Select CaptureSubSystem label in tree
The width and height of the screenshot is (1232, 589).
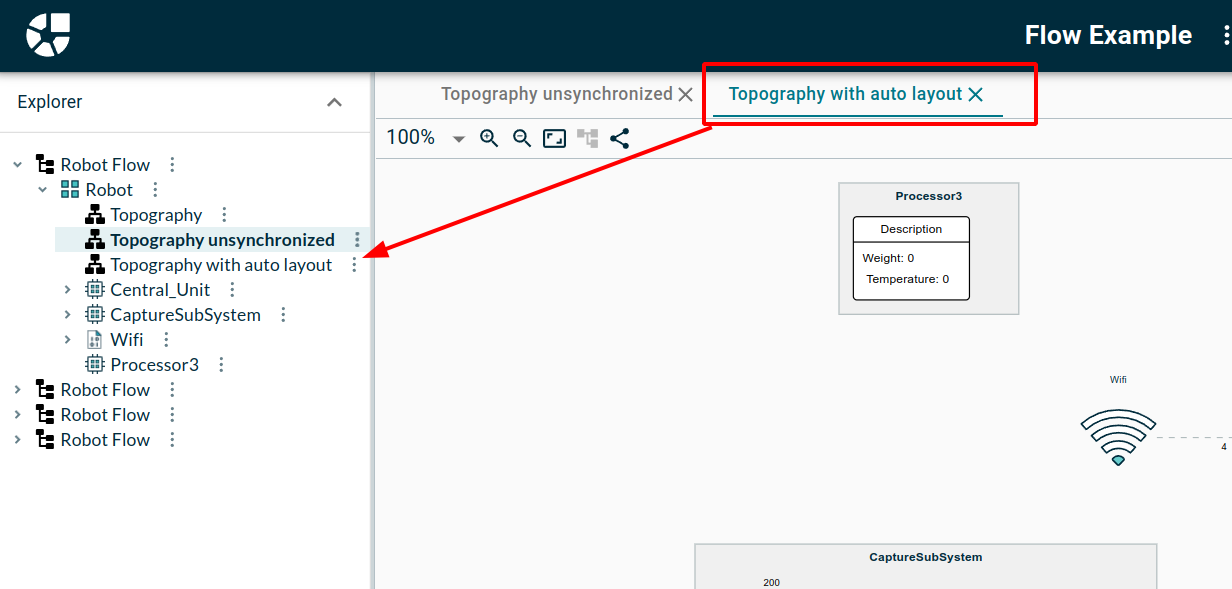click(x=185, y=315)
